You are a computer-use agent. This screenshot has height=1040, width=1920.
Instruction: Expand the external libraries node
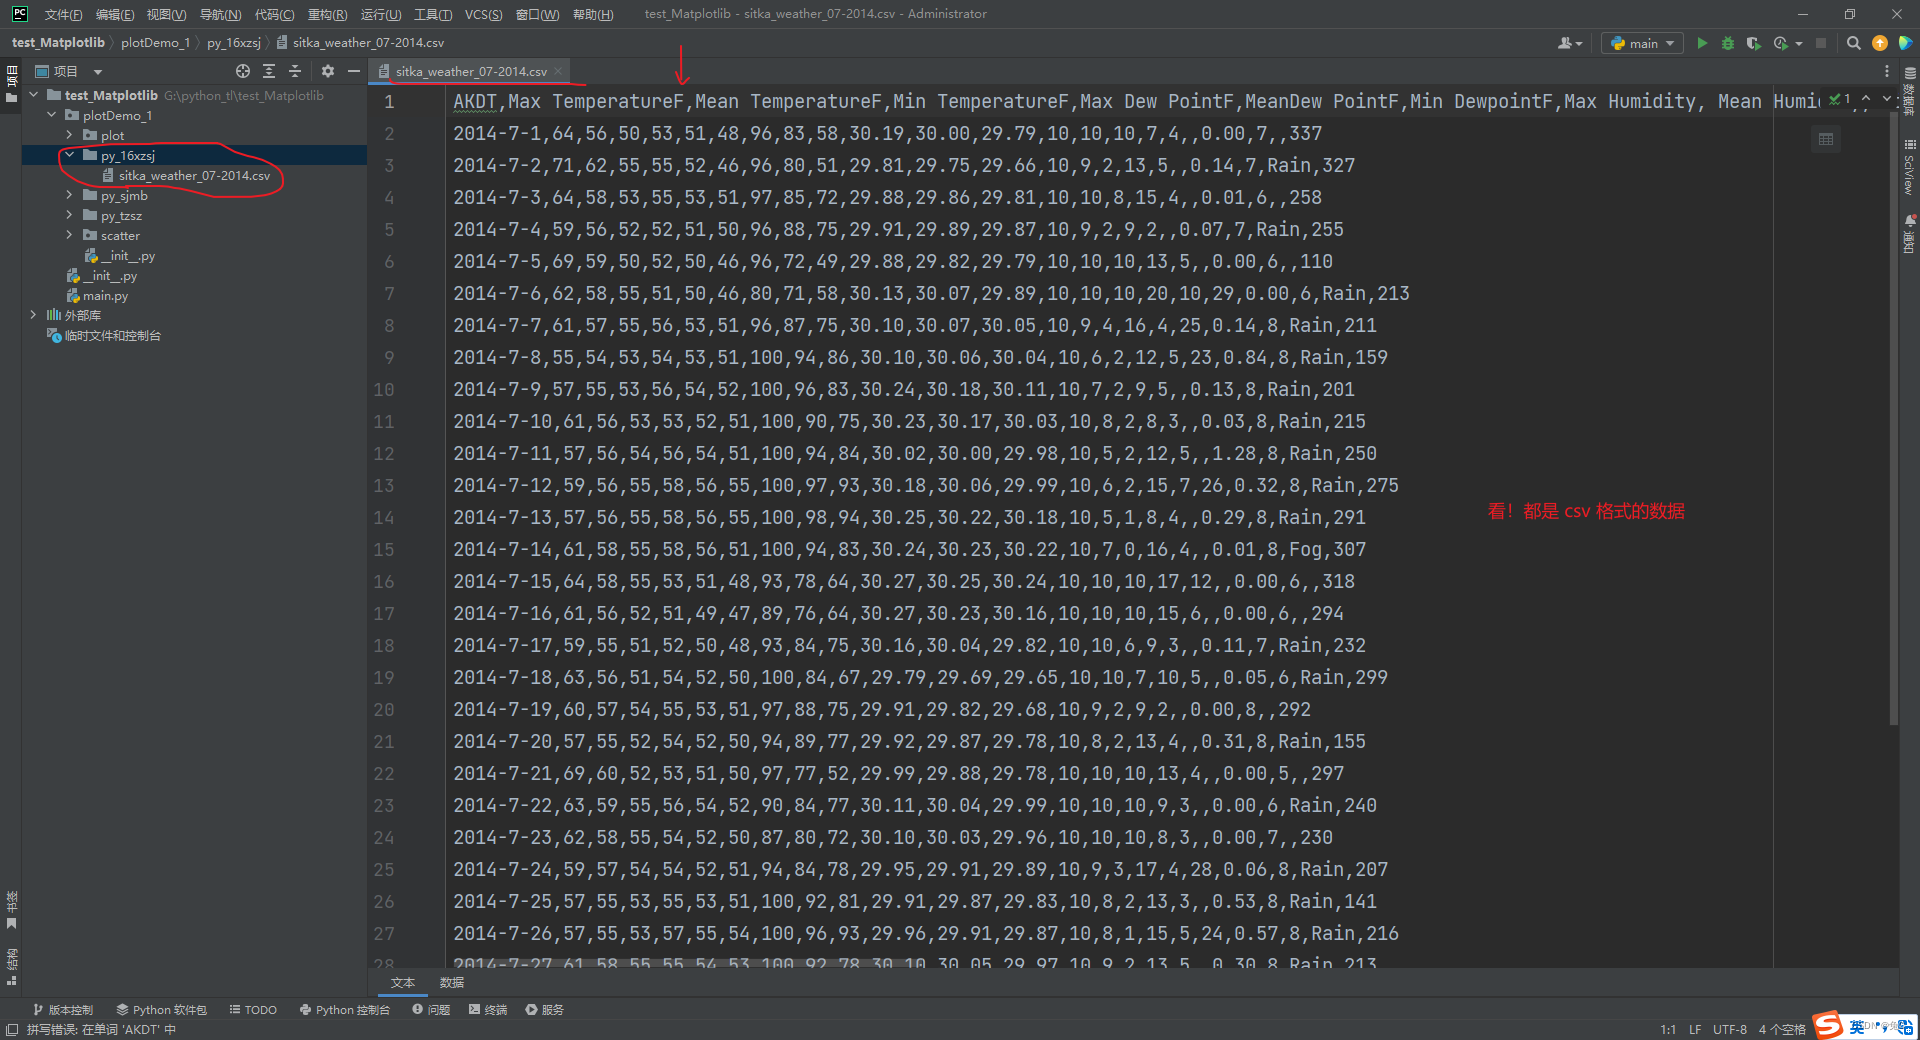coord(34,315)
